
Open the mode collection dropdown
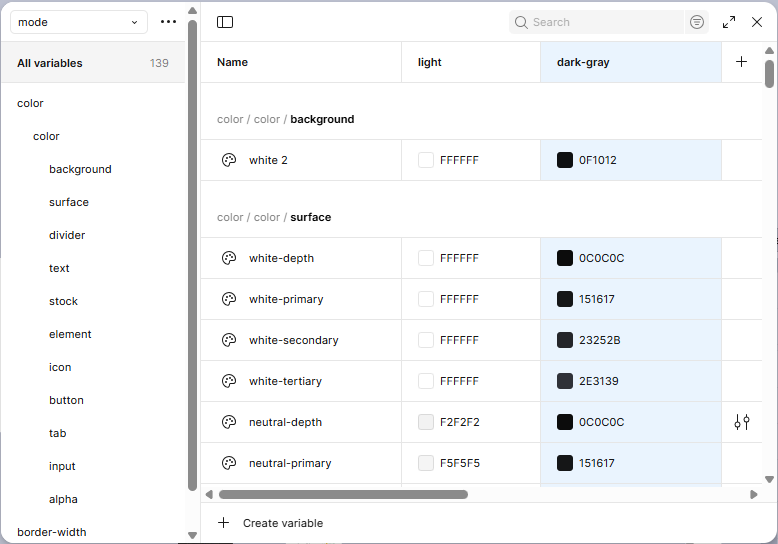tap(79, 22)
